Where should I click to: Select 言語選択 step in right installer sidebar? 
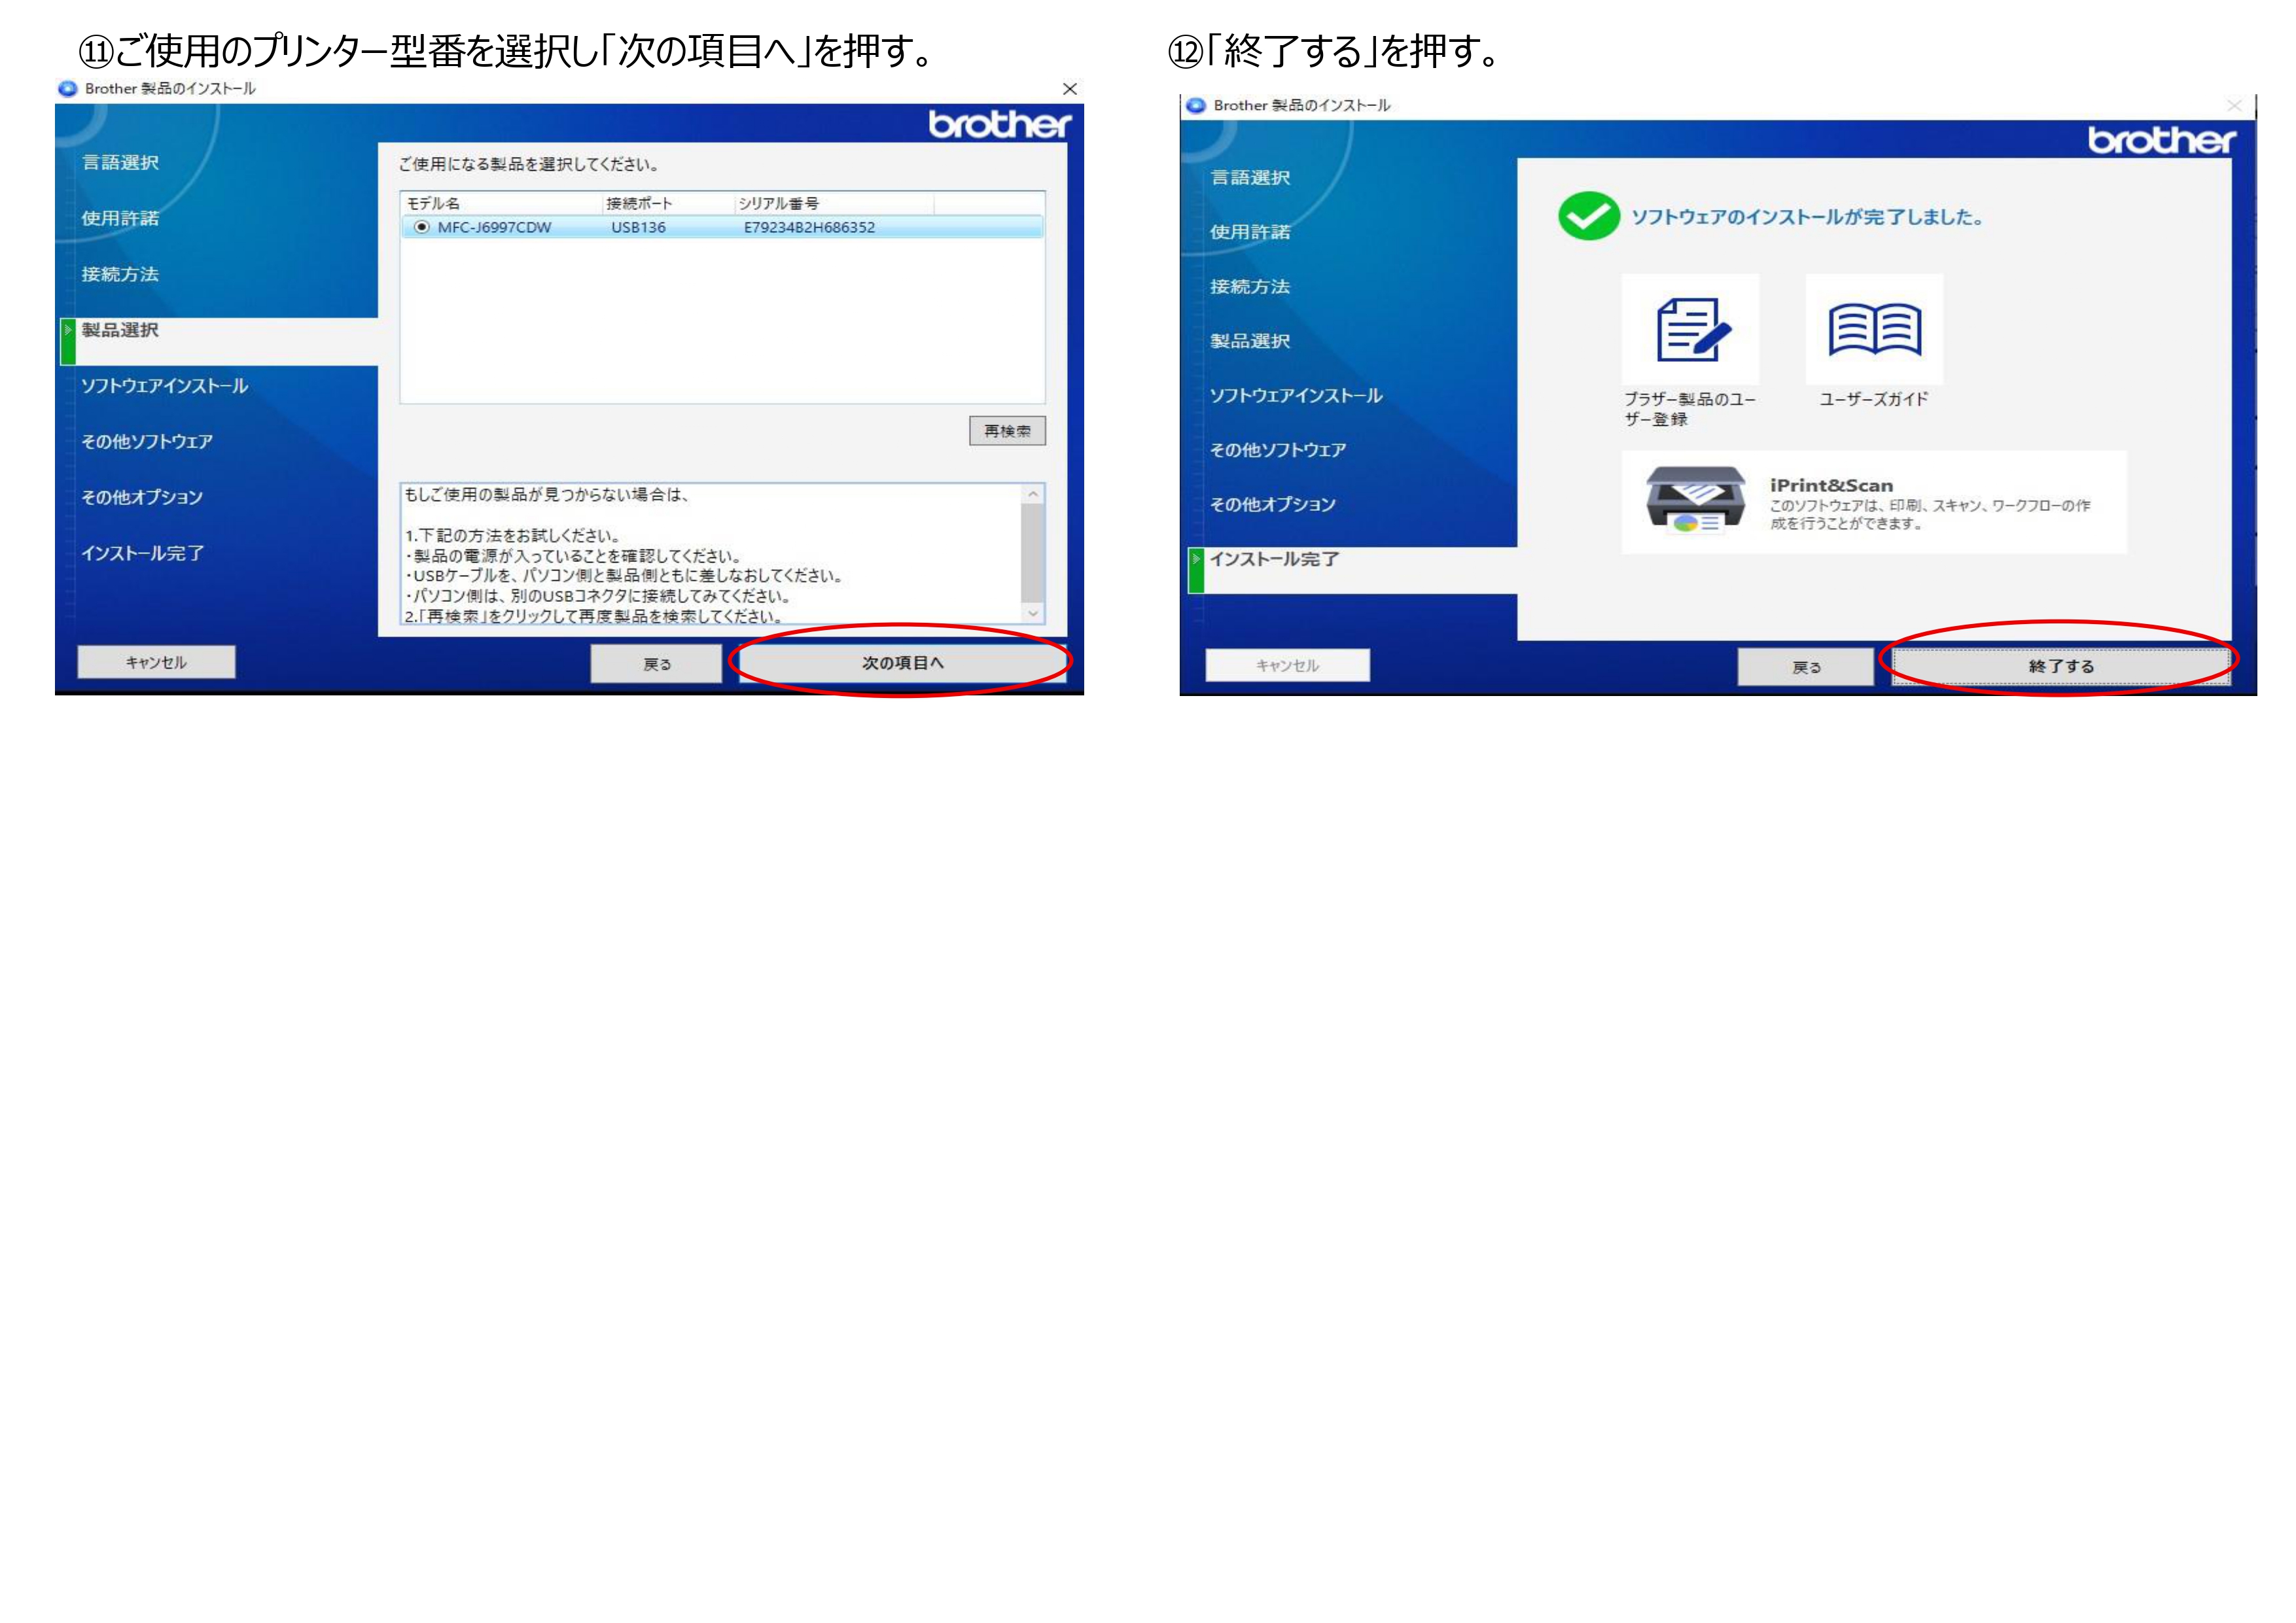point(1250,177)
